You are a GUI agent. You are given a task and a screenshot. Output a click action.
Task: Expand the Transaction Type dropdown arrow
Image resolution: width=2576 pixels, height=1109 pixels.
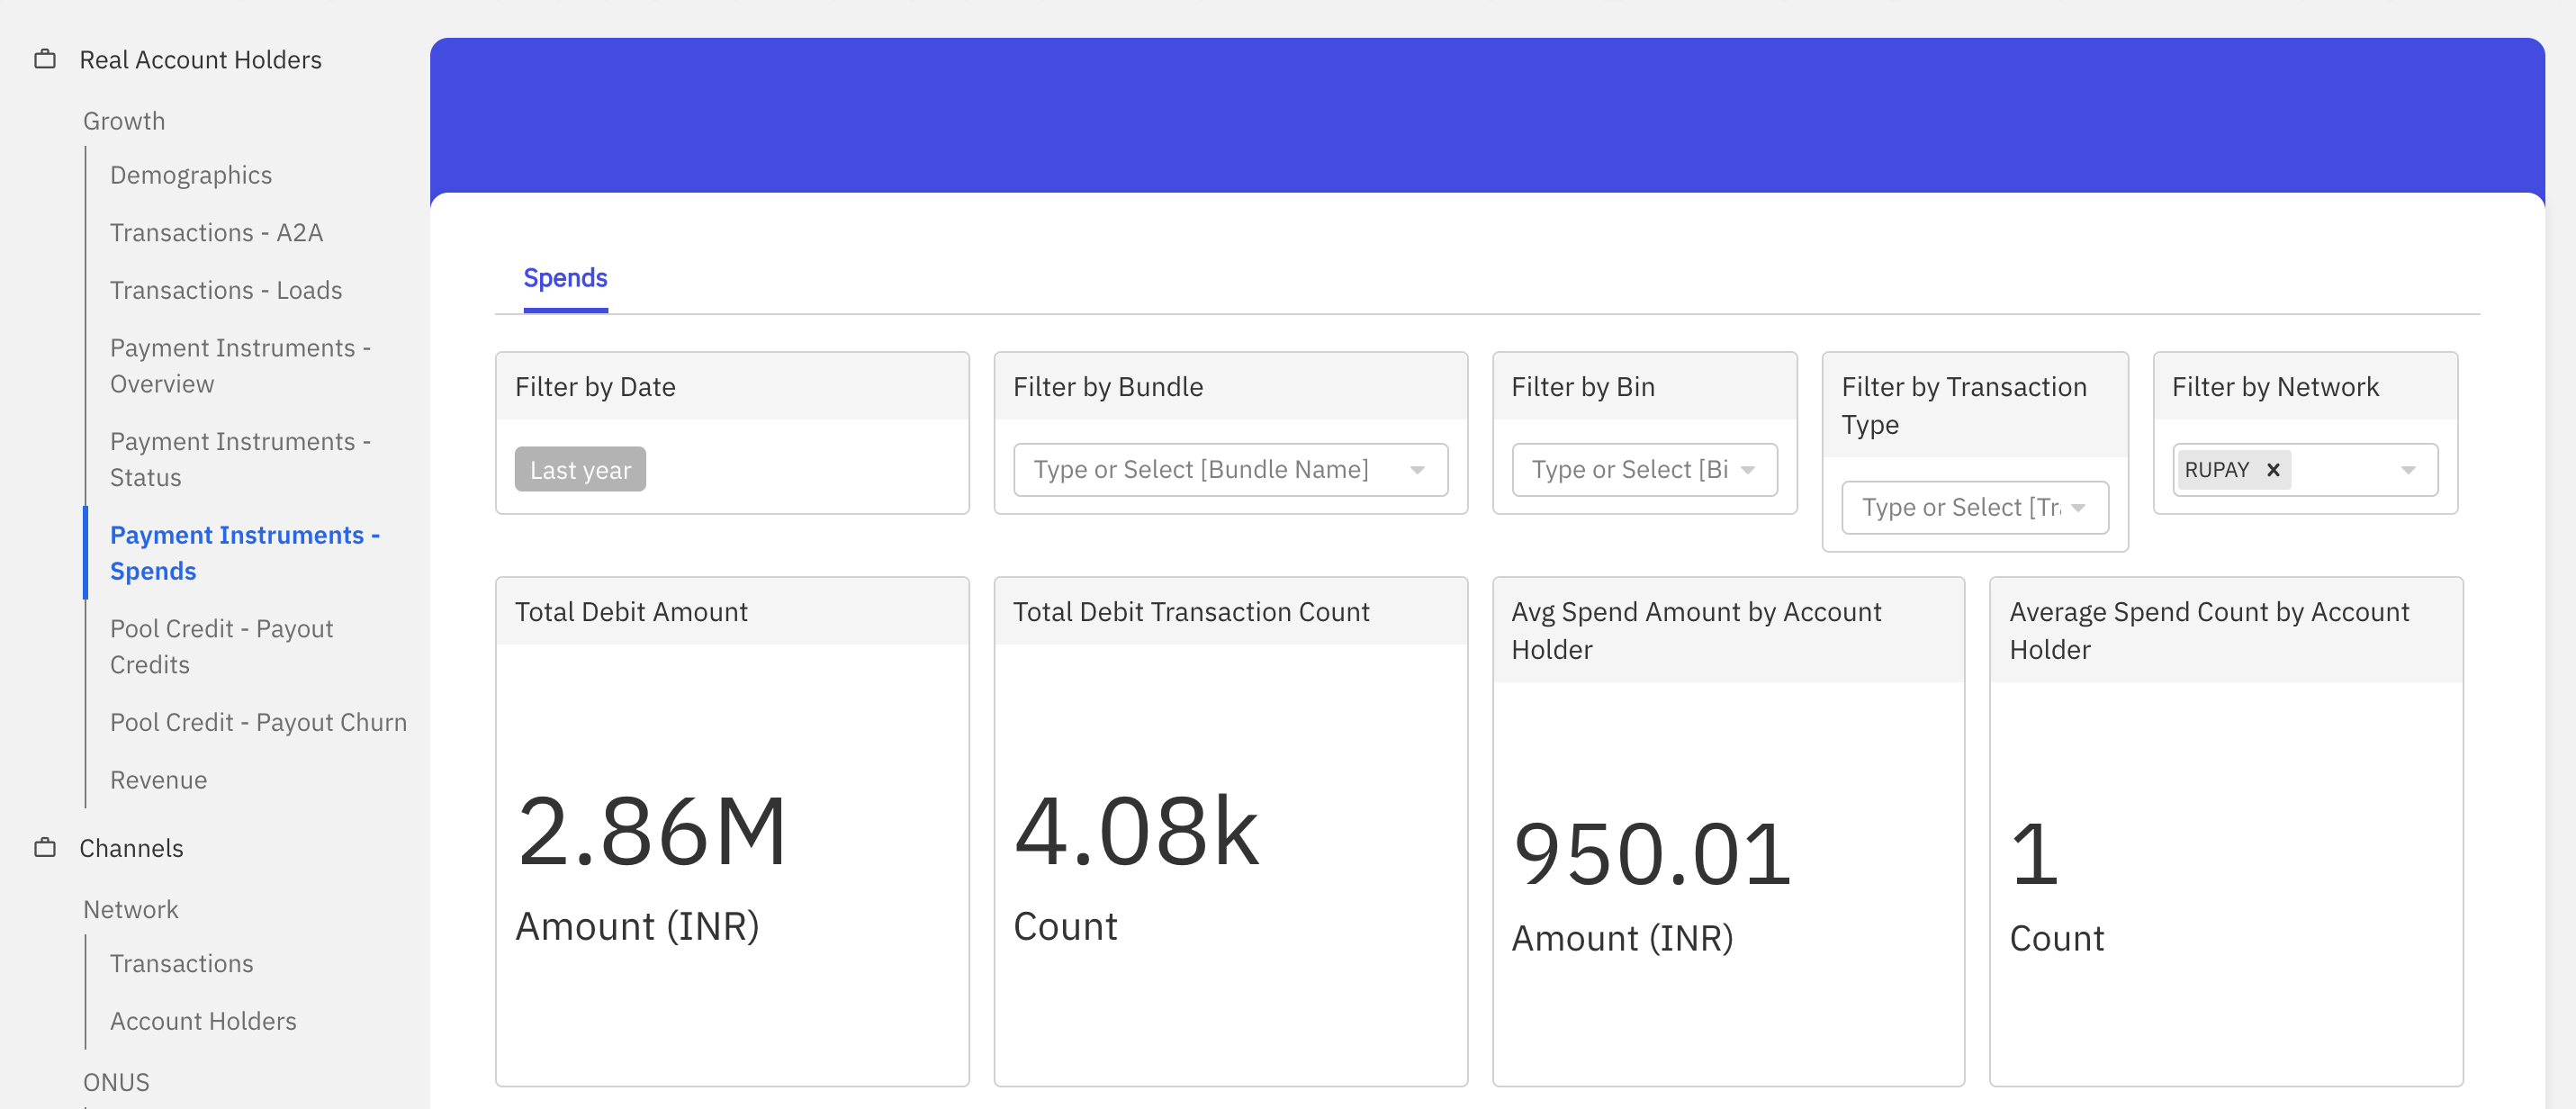click(2079, 508)
